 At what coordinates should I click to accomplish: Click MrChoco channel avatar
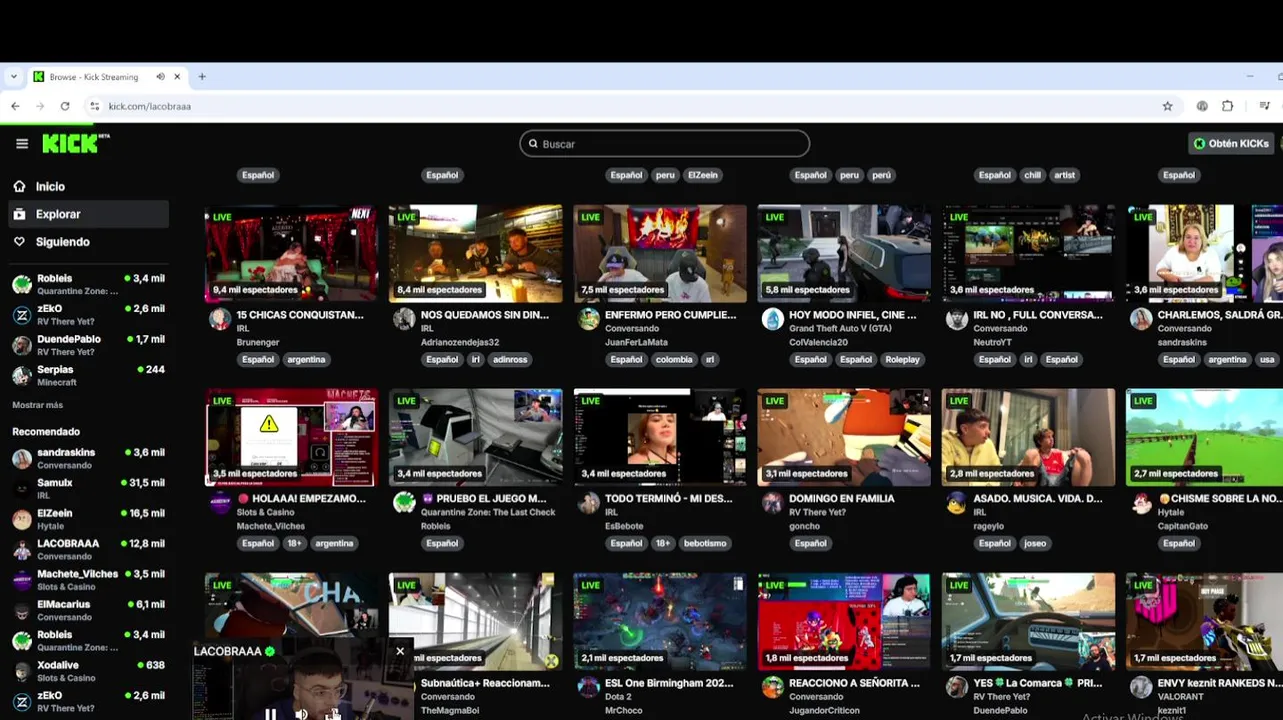point(589,687)
